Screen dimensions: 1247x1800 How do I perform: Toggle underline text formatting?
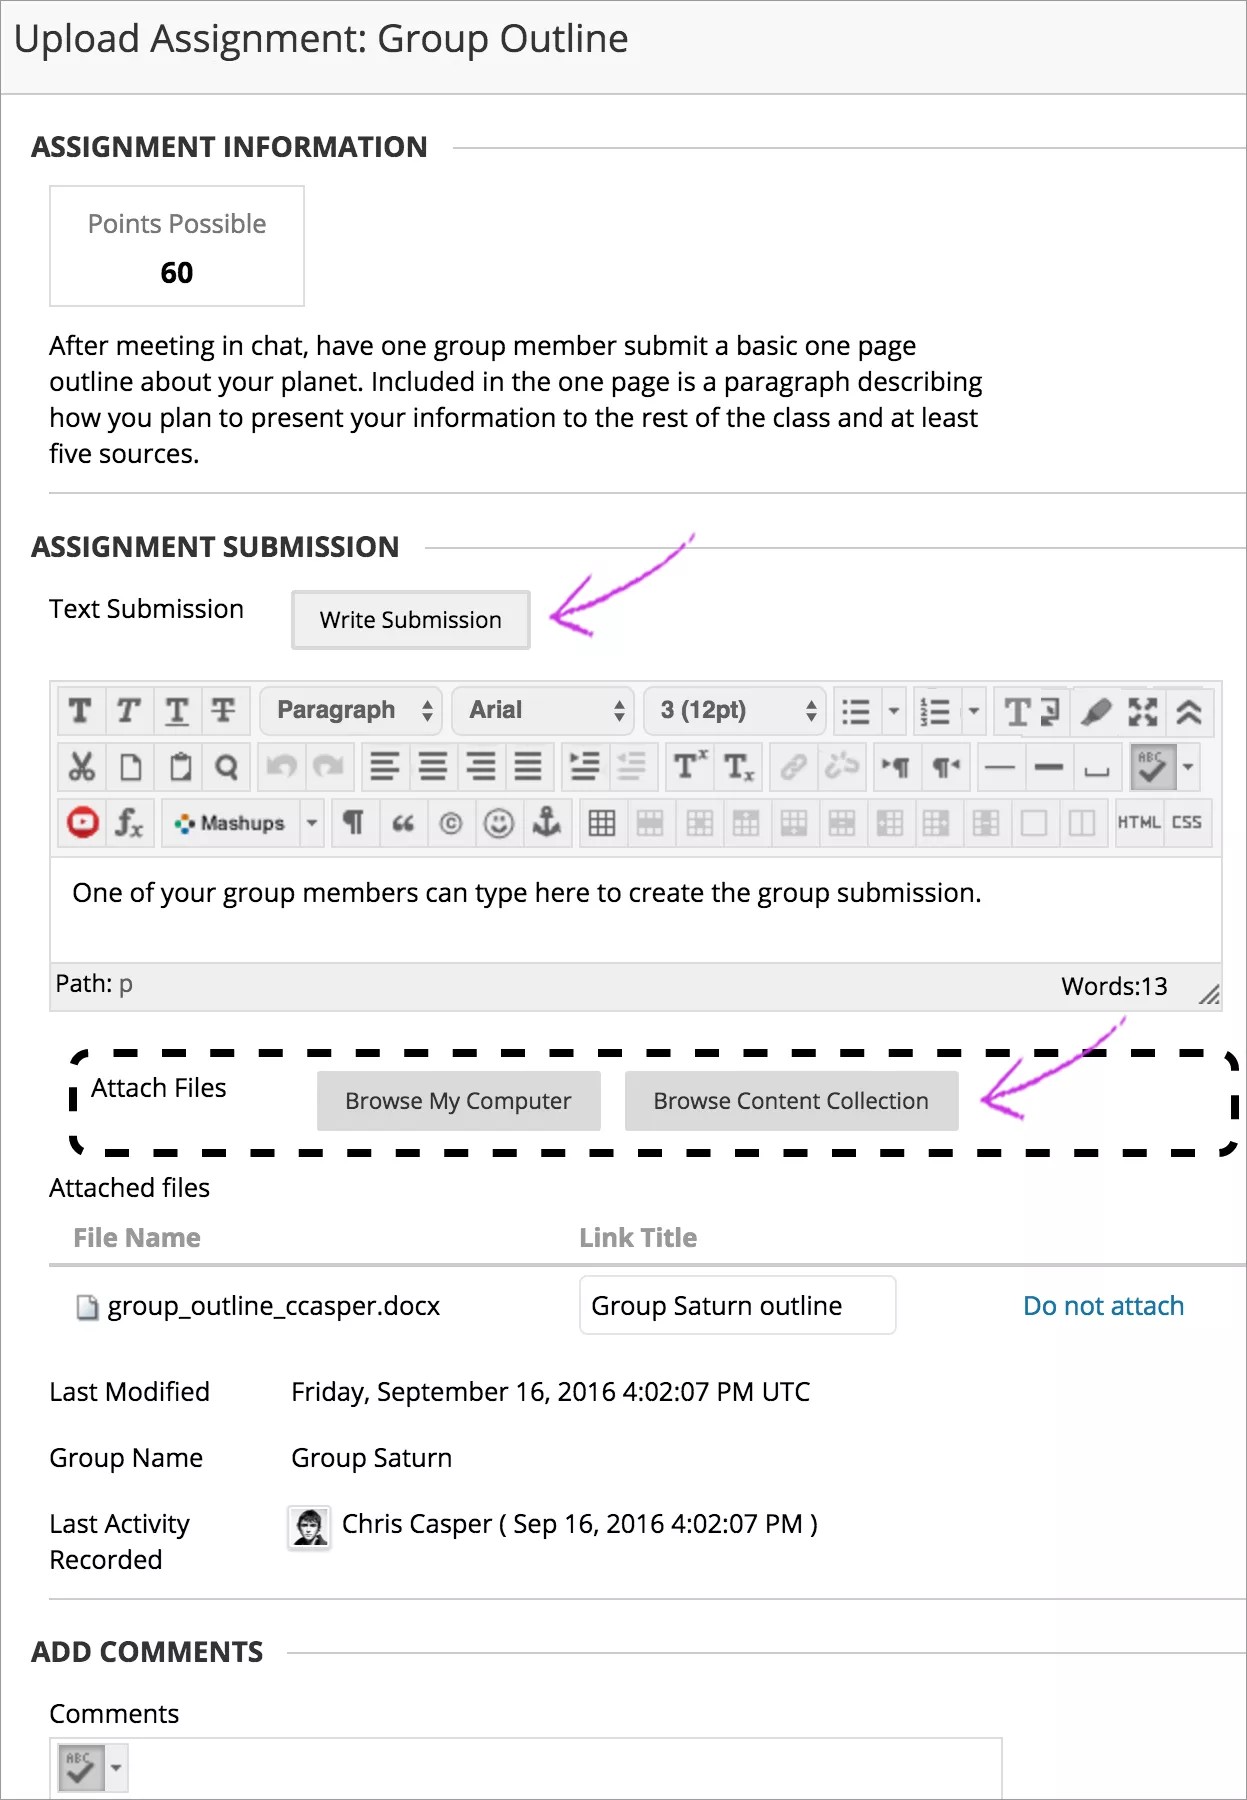(177, 711)
